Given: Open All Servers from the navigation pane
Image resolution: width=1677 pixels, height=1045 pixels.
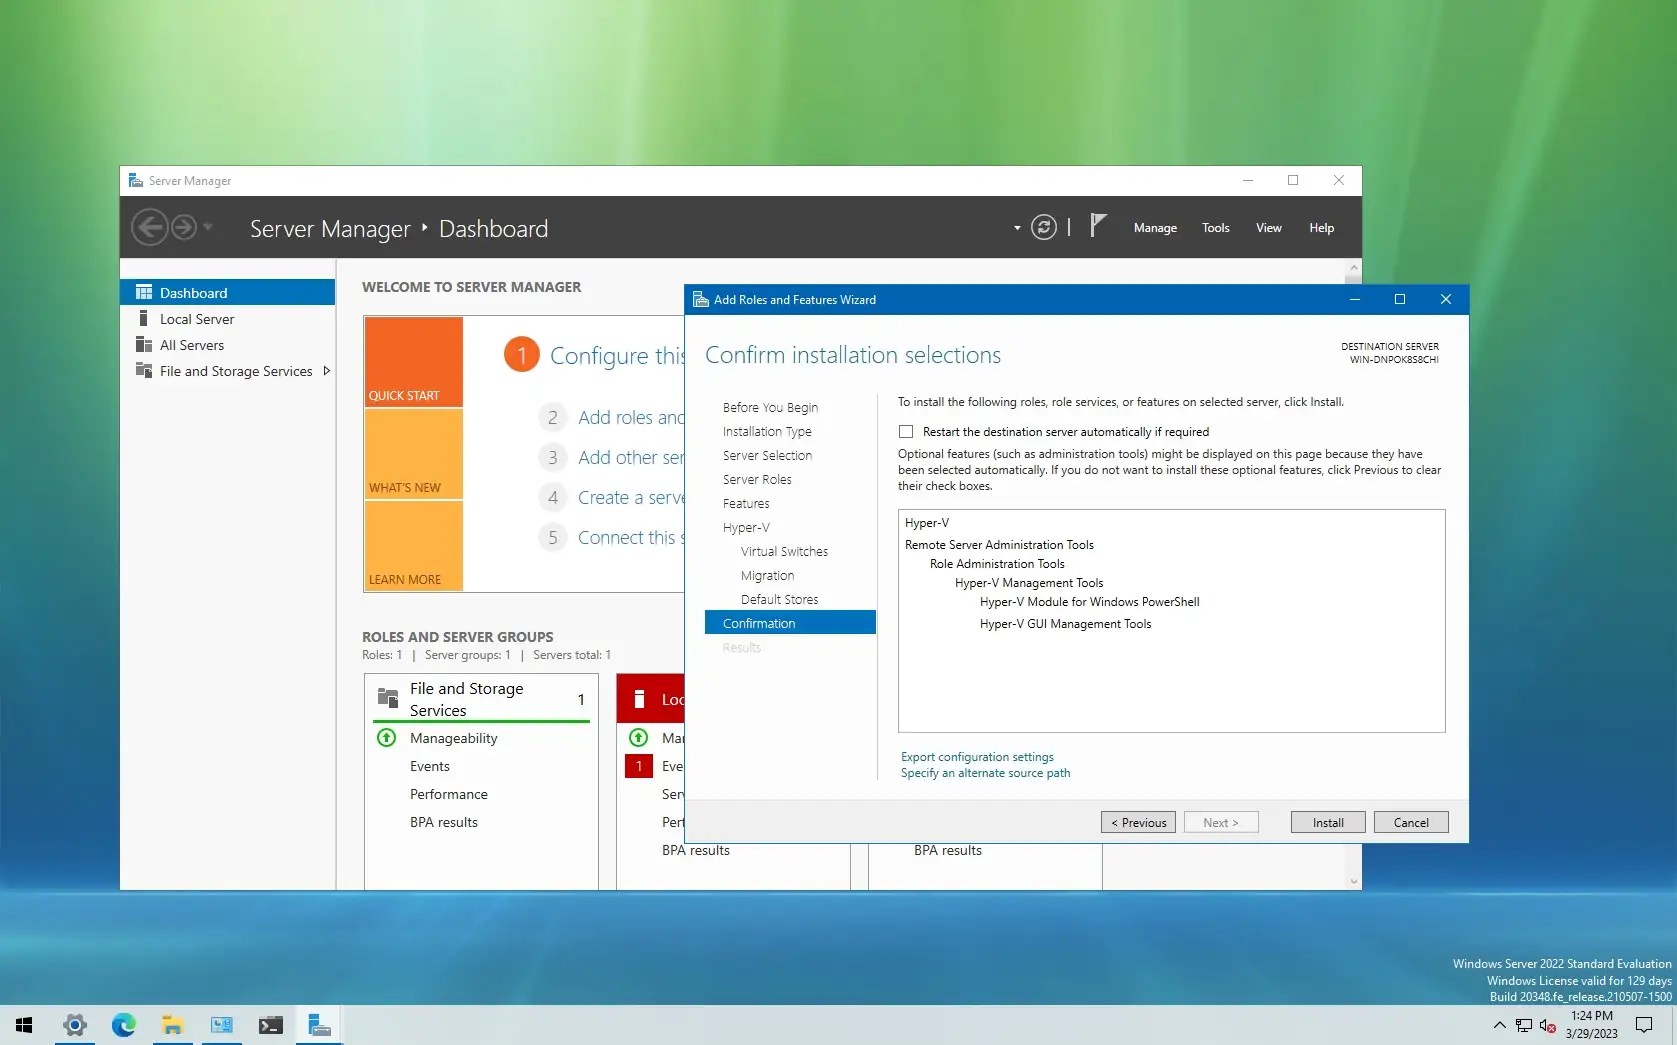Looking at the screenshot, I should pyautogui.click(x=191, y=344).
